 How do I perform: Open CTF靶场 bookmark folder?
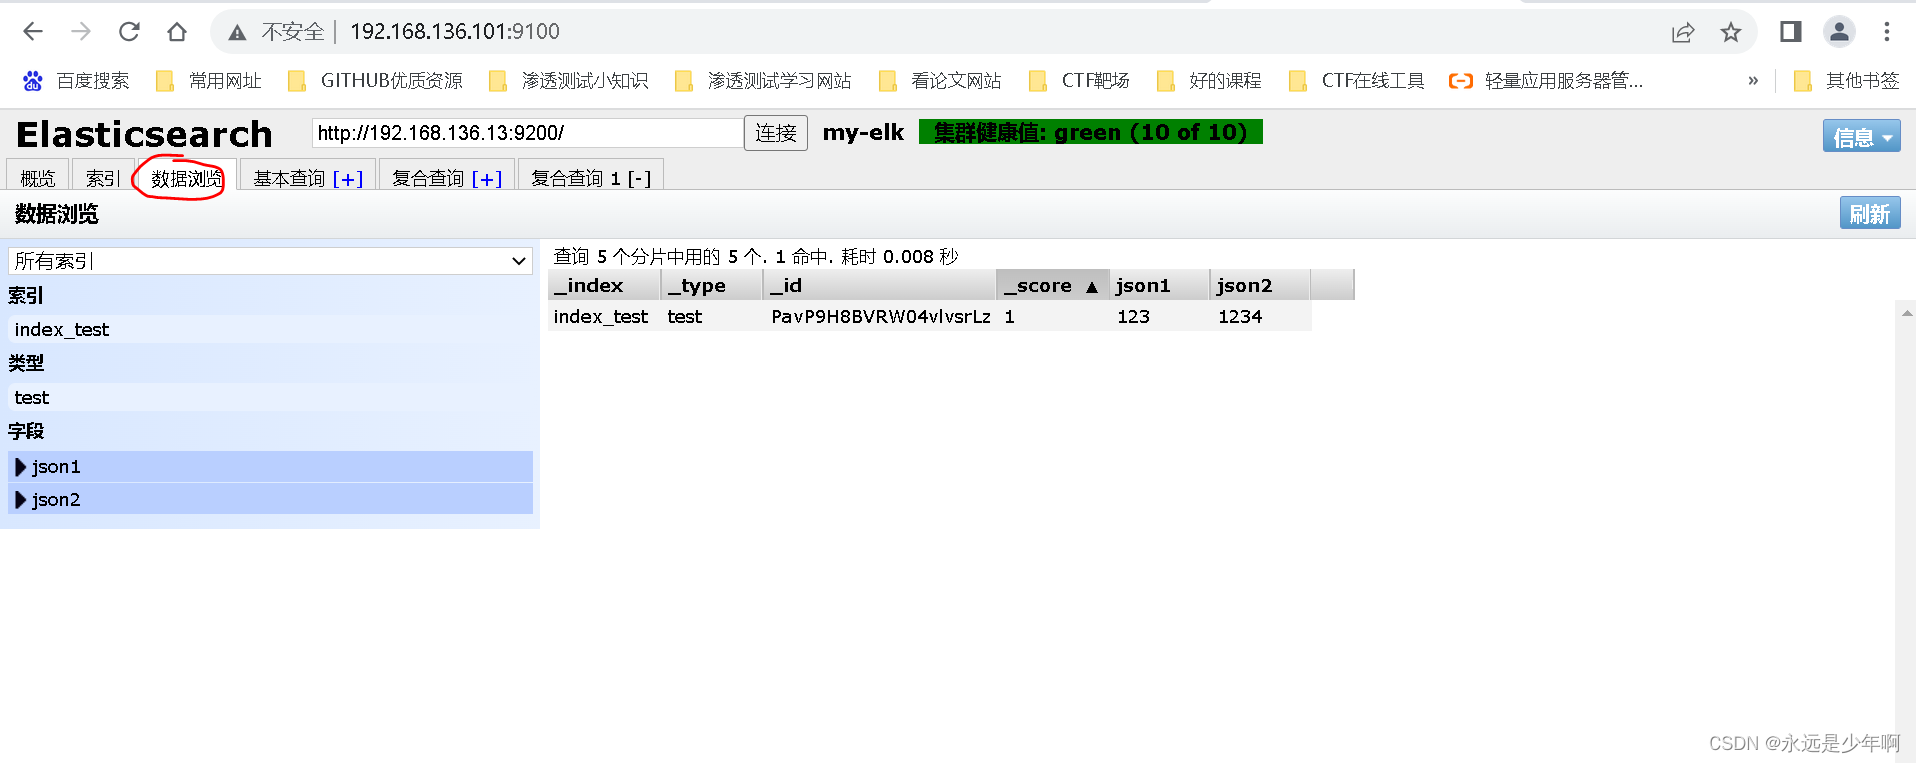point(1079,81)
